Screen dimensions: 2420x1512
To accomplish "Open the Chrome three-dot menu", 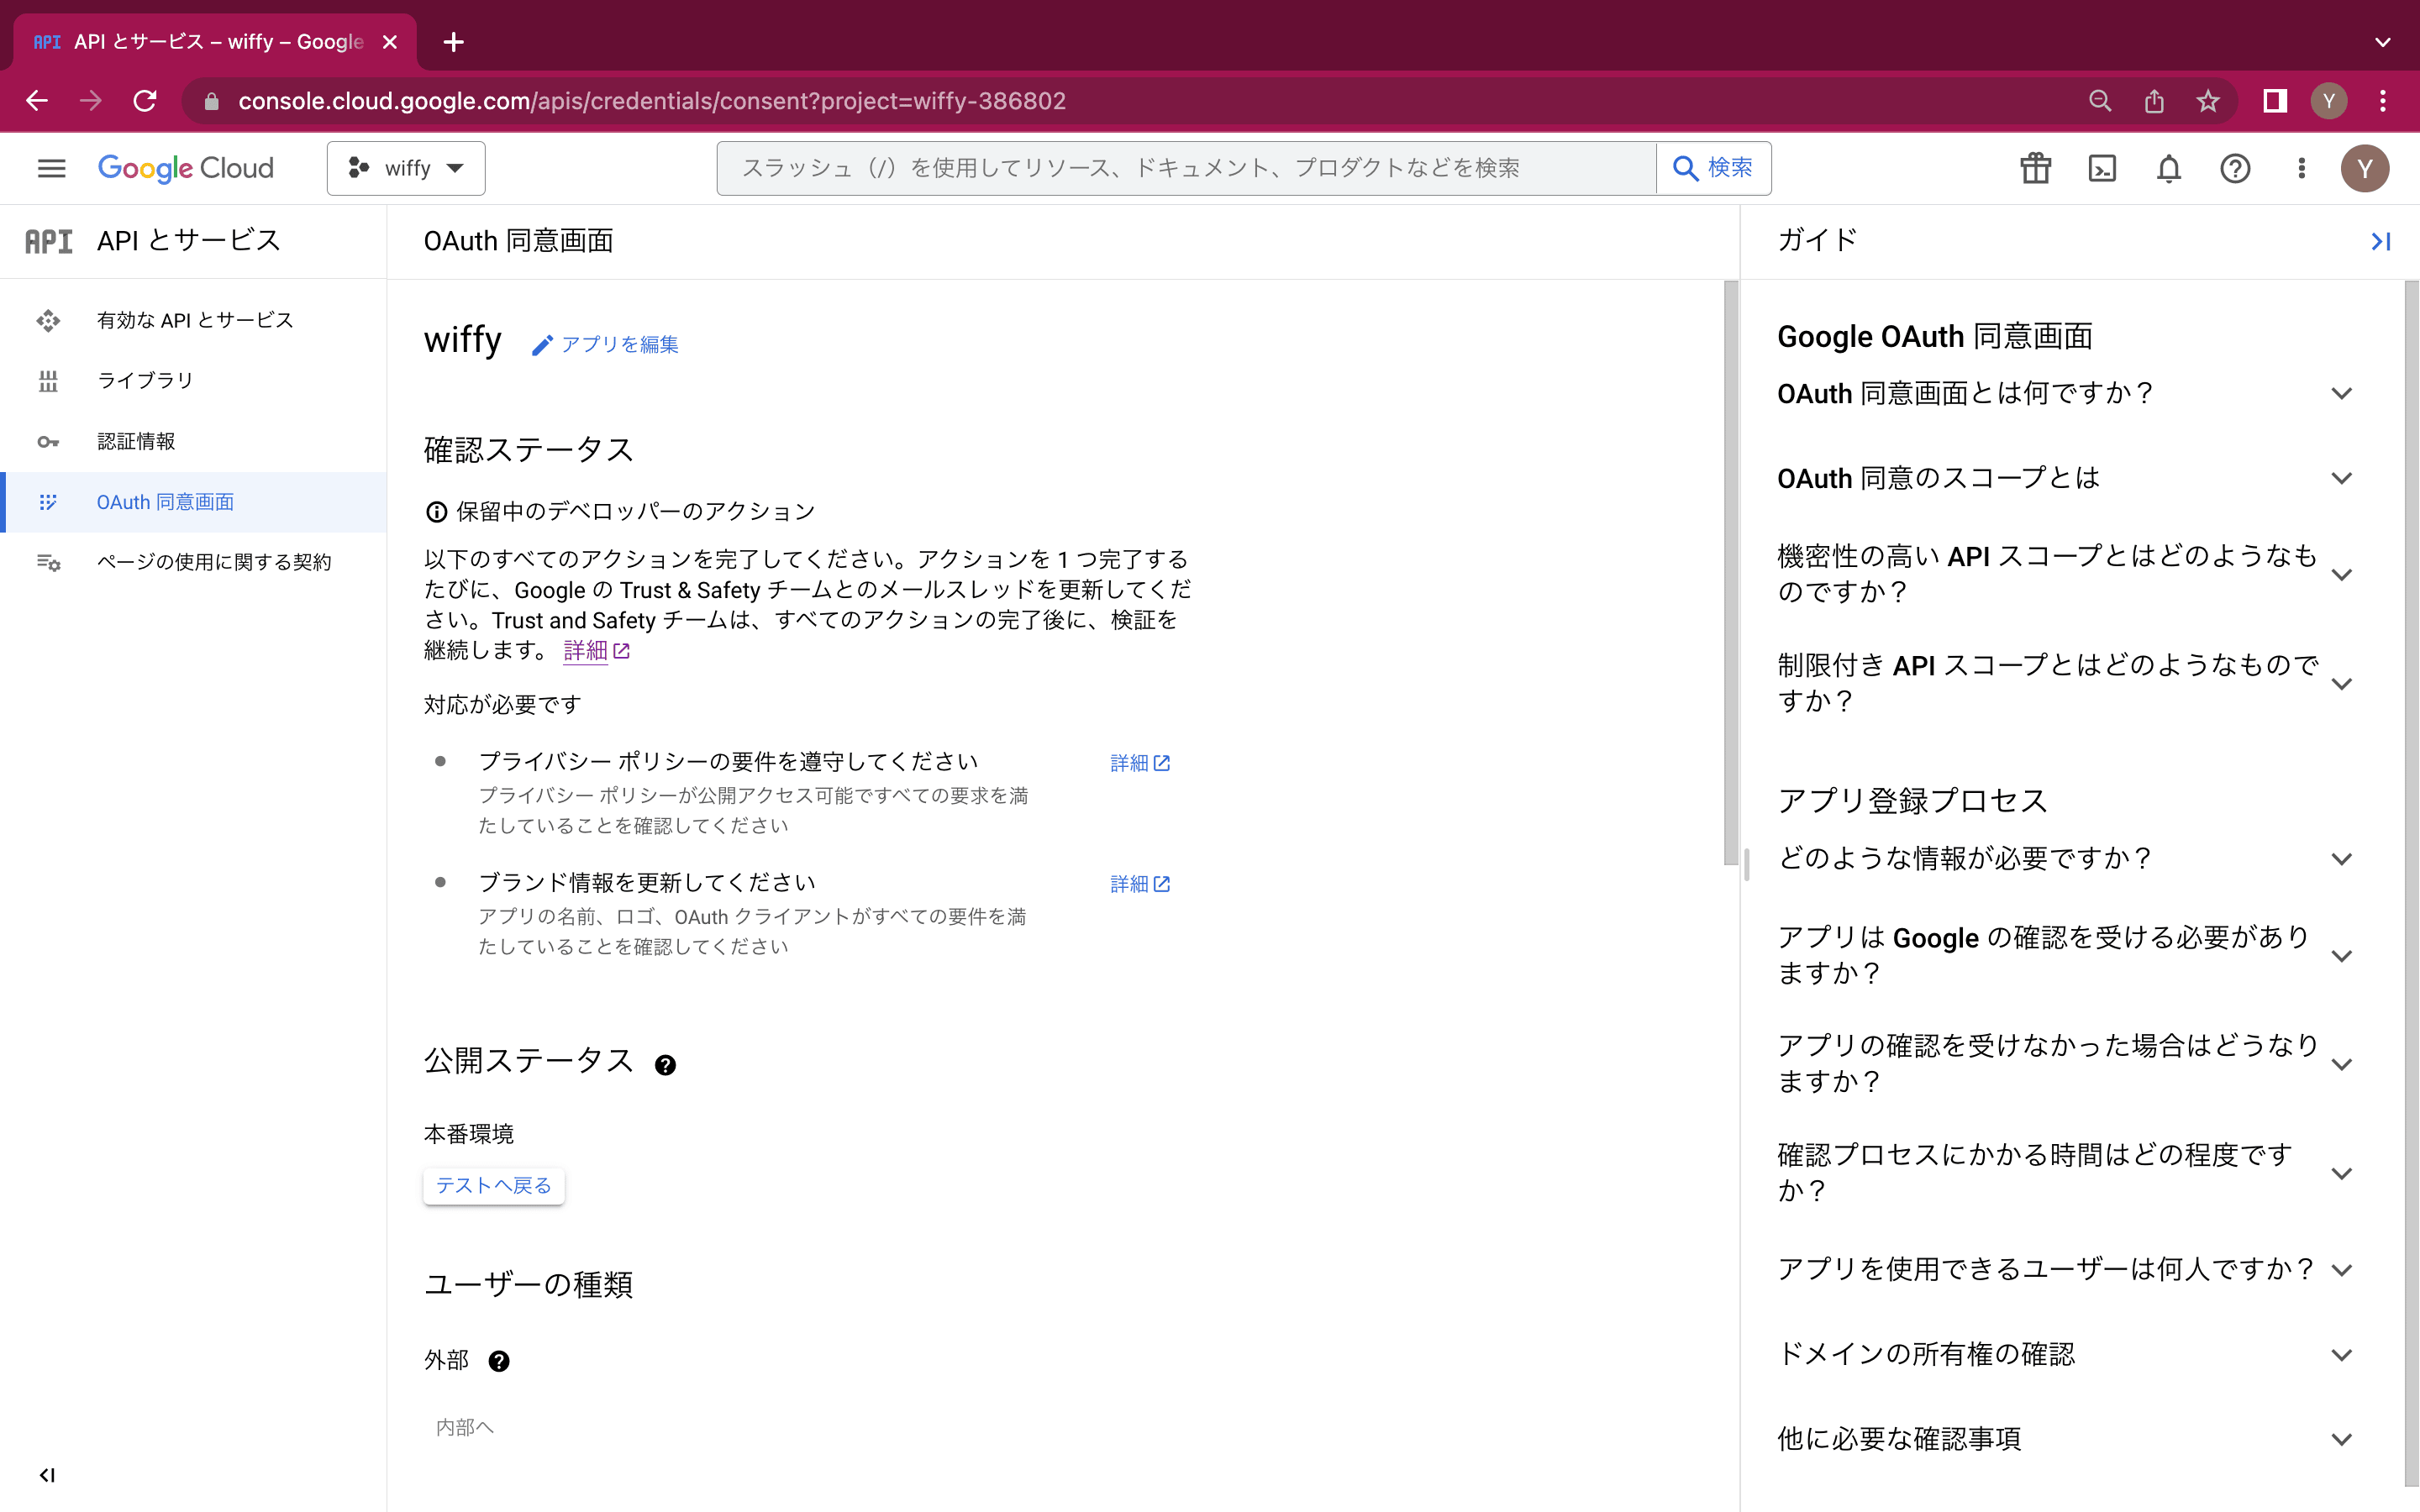I will 2383,101.
